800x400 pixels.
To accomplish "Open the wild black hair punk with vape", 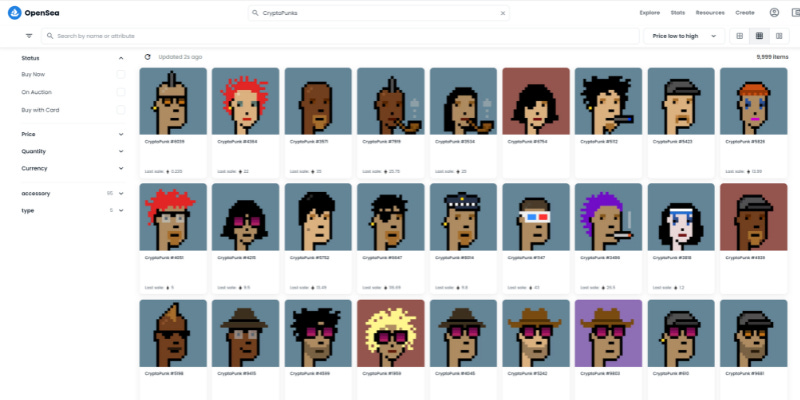I will 608,101.
